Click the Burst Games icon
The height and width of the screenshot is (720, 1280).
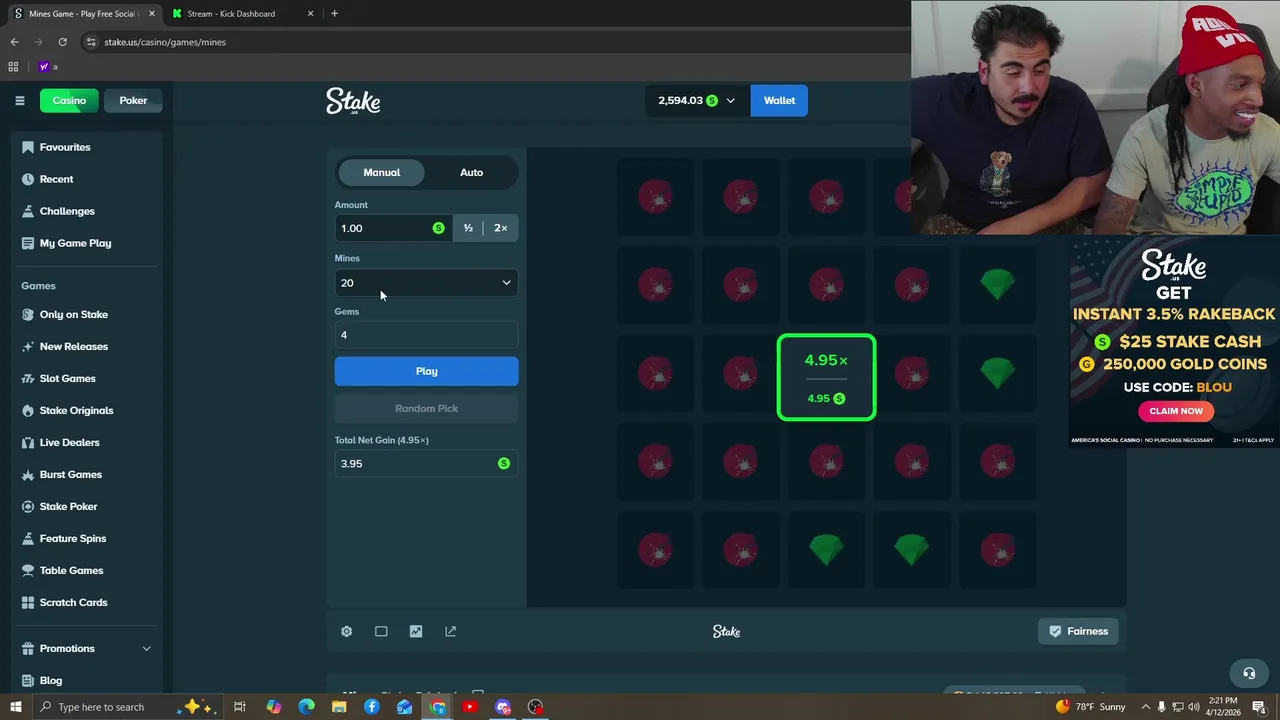point(28,474)
